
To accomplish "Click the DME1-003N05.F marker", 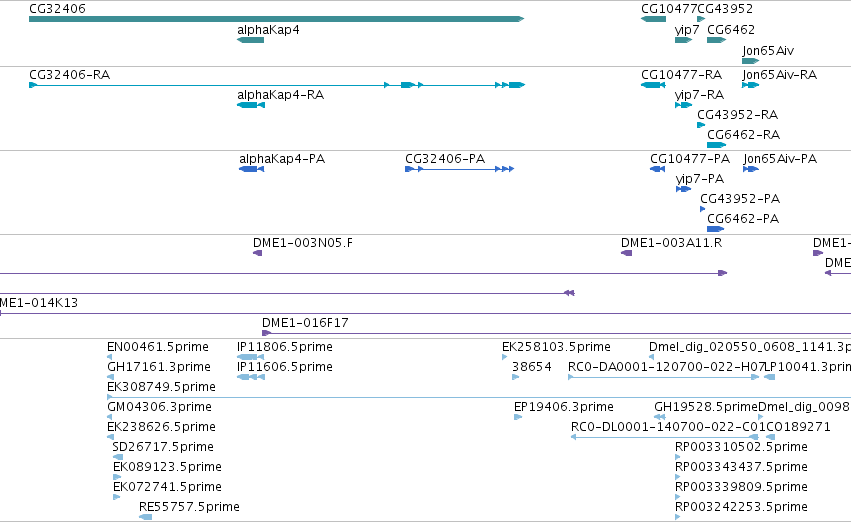I will pos(258,253).
